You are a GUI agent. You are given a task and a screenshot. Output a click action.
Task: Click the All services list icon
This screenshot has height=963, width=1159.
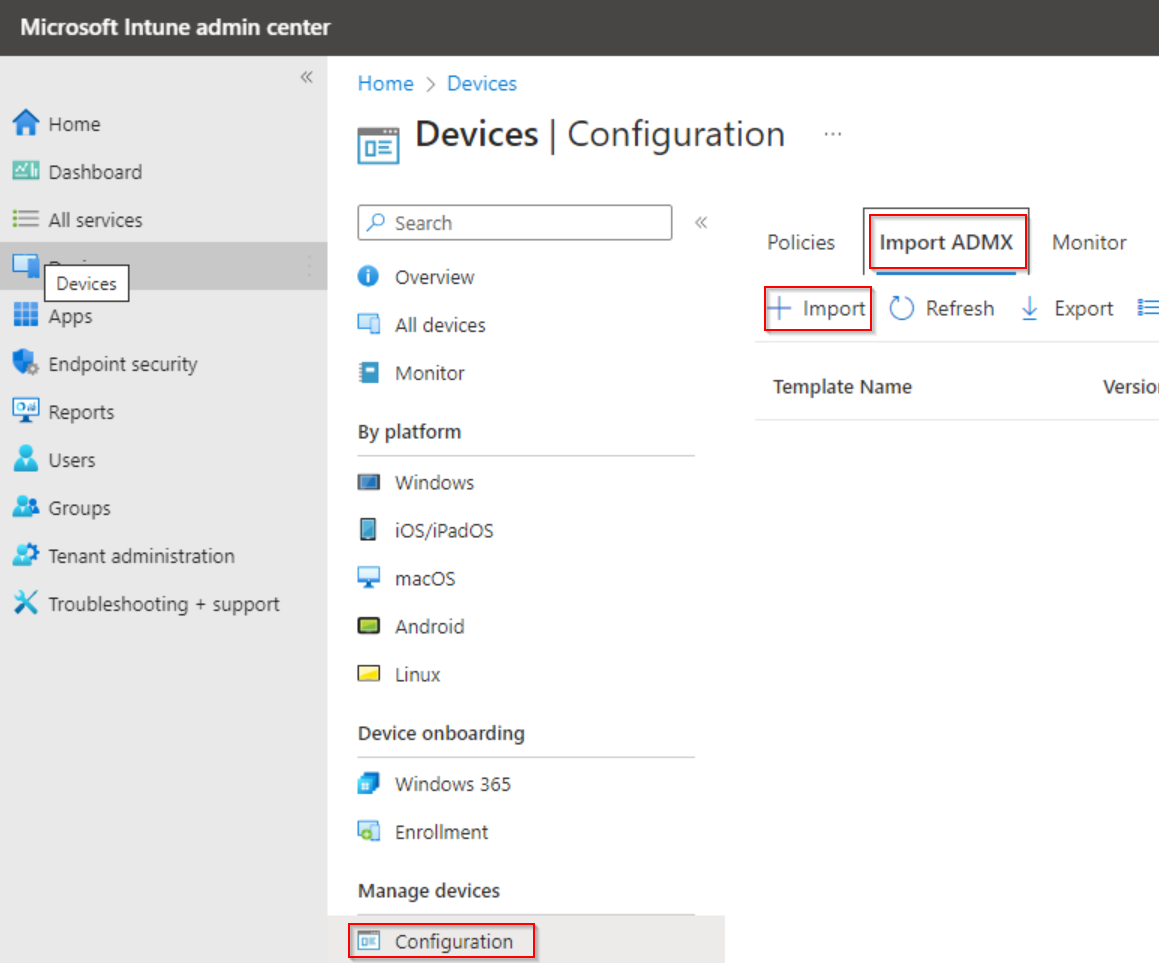(26, 219)
